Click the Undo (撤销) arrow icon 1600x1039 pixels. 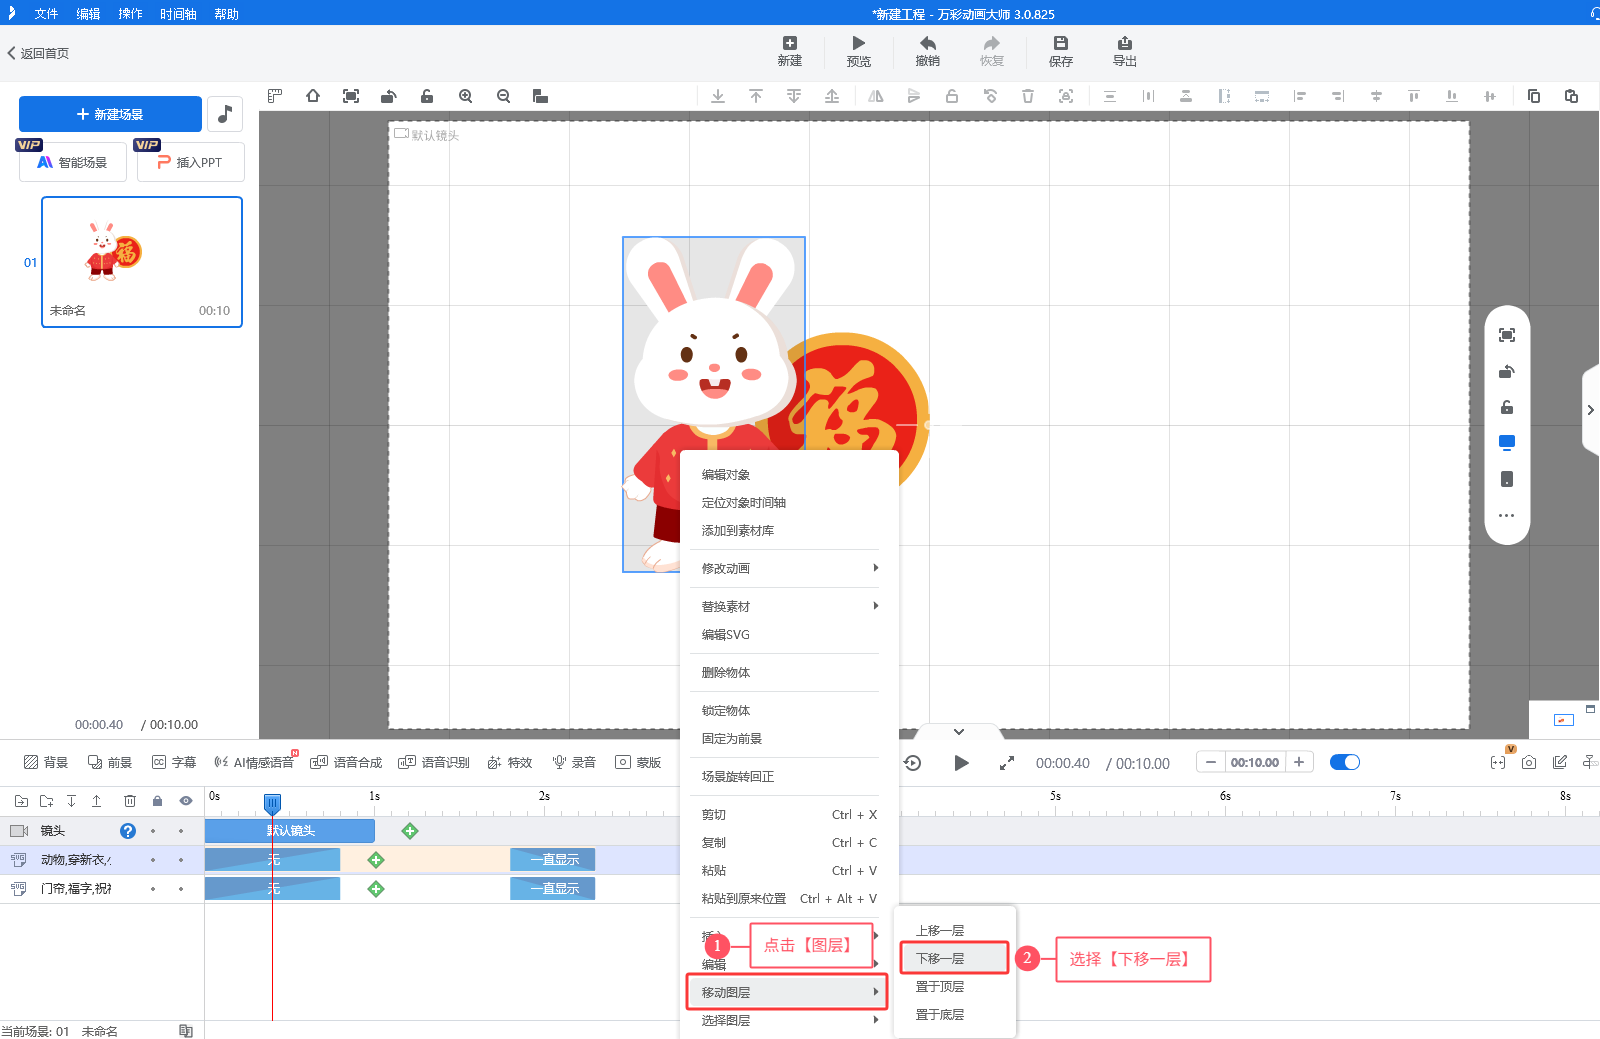point(927,44)
